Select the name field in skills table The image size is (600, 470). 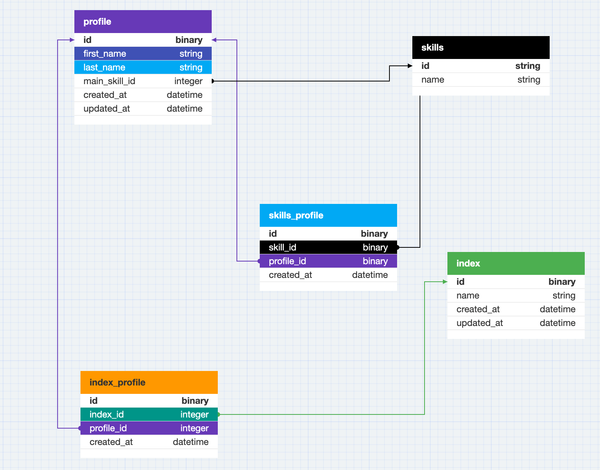click(x=481, y=80)
